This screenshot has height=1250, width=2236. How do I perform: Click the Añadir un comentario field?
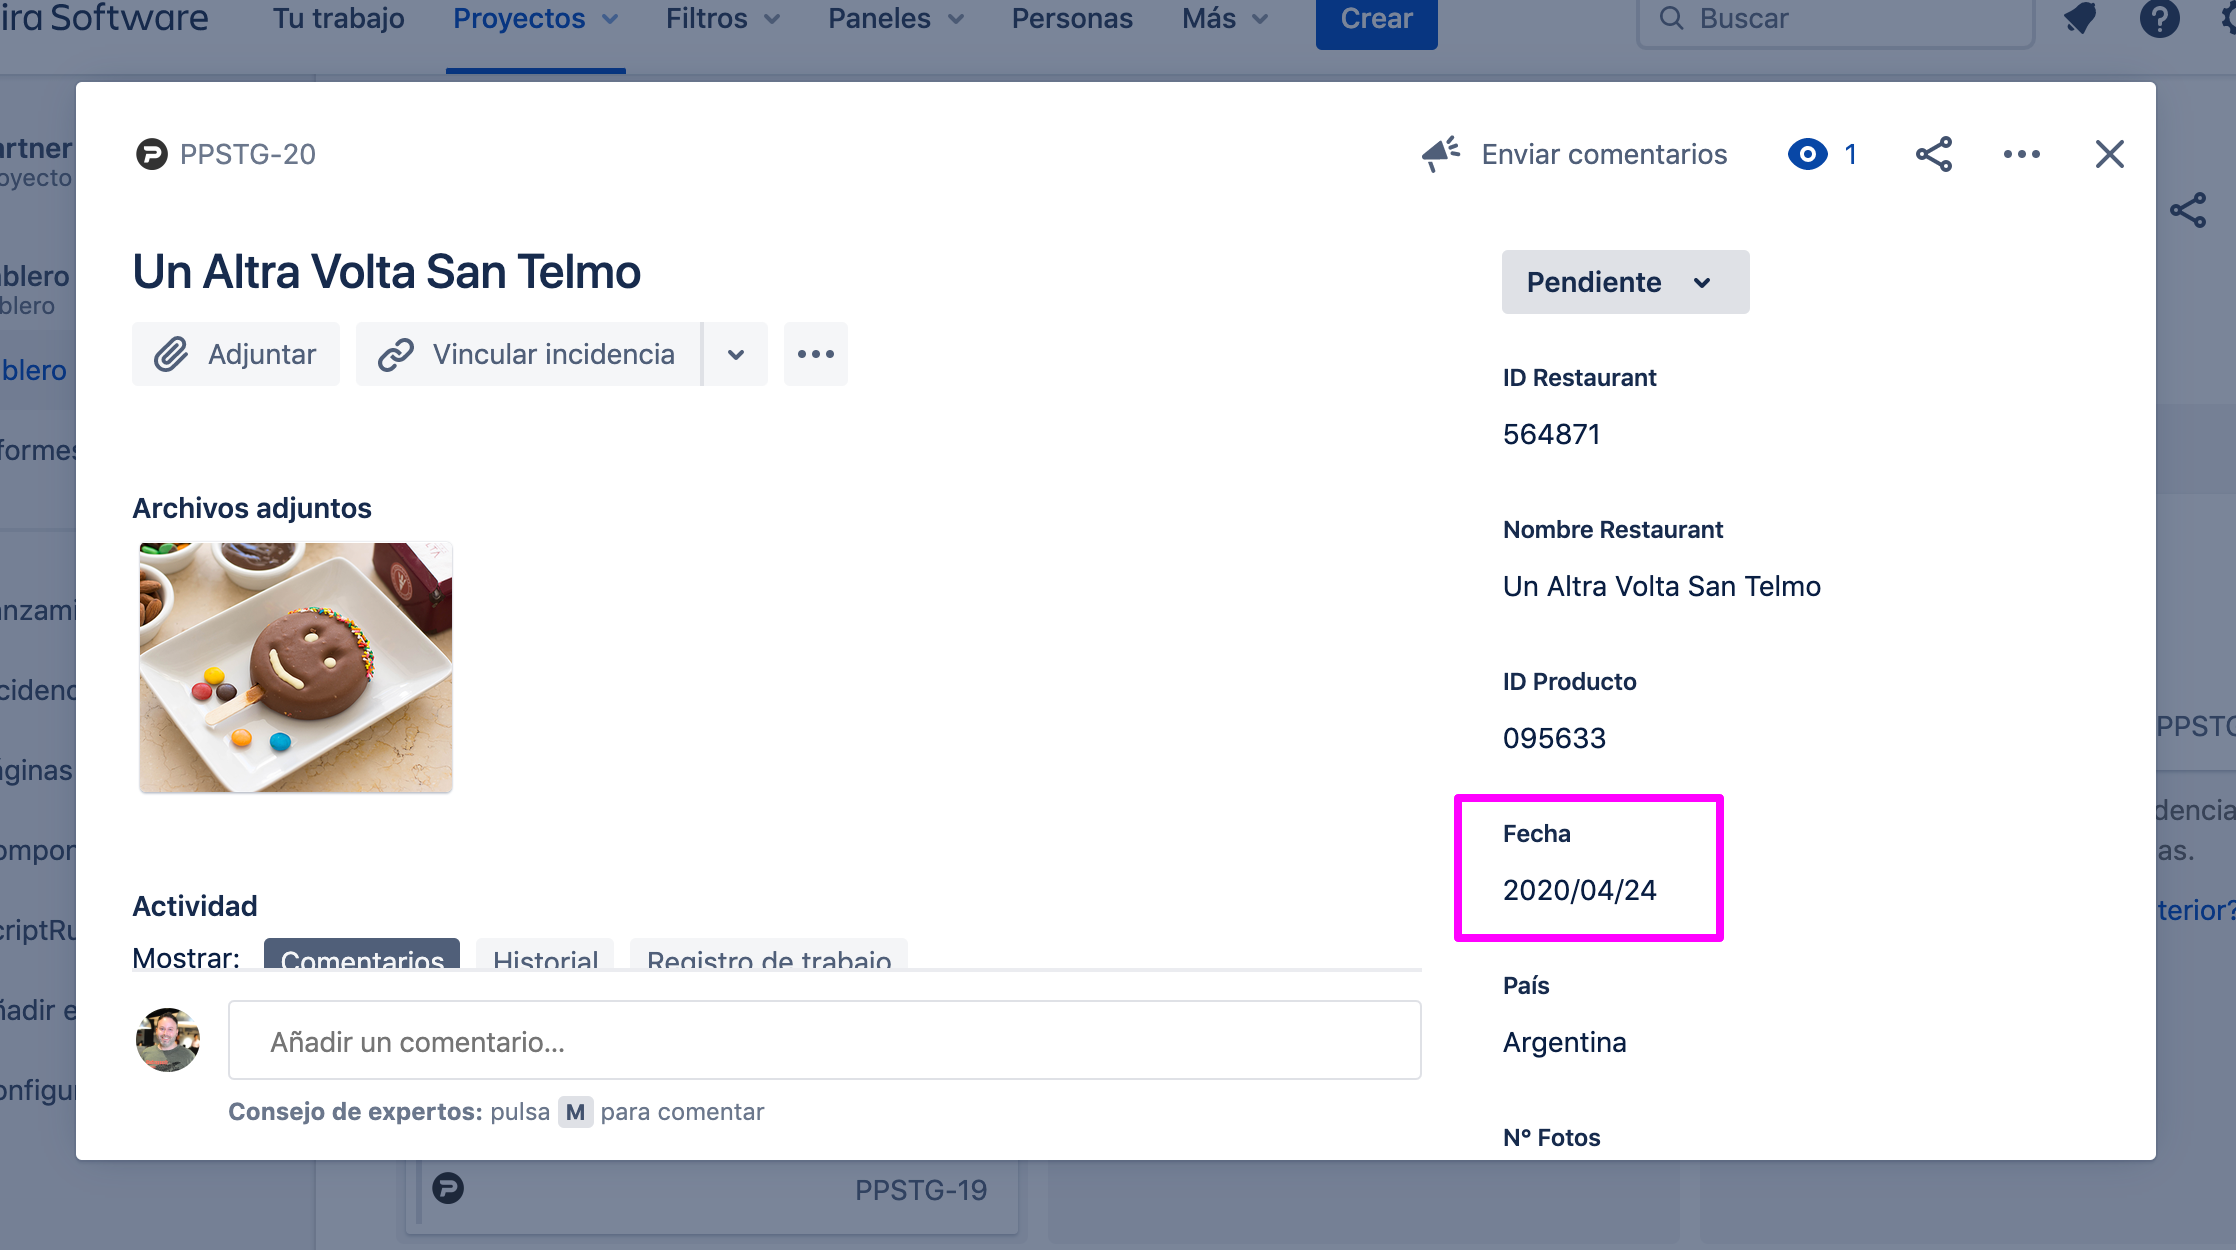[824, 1041]
